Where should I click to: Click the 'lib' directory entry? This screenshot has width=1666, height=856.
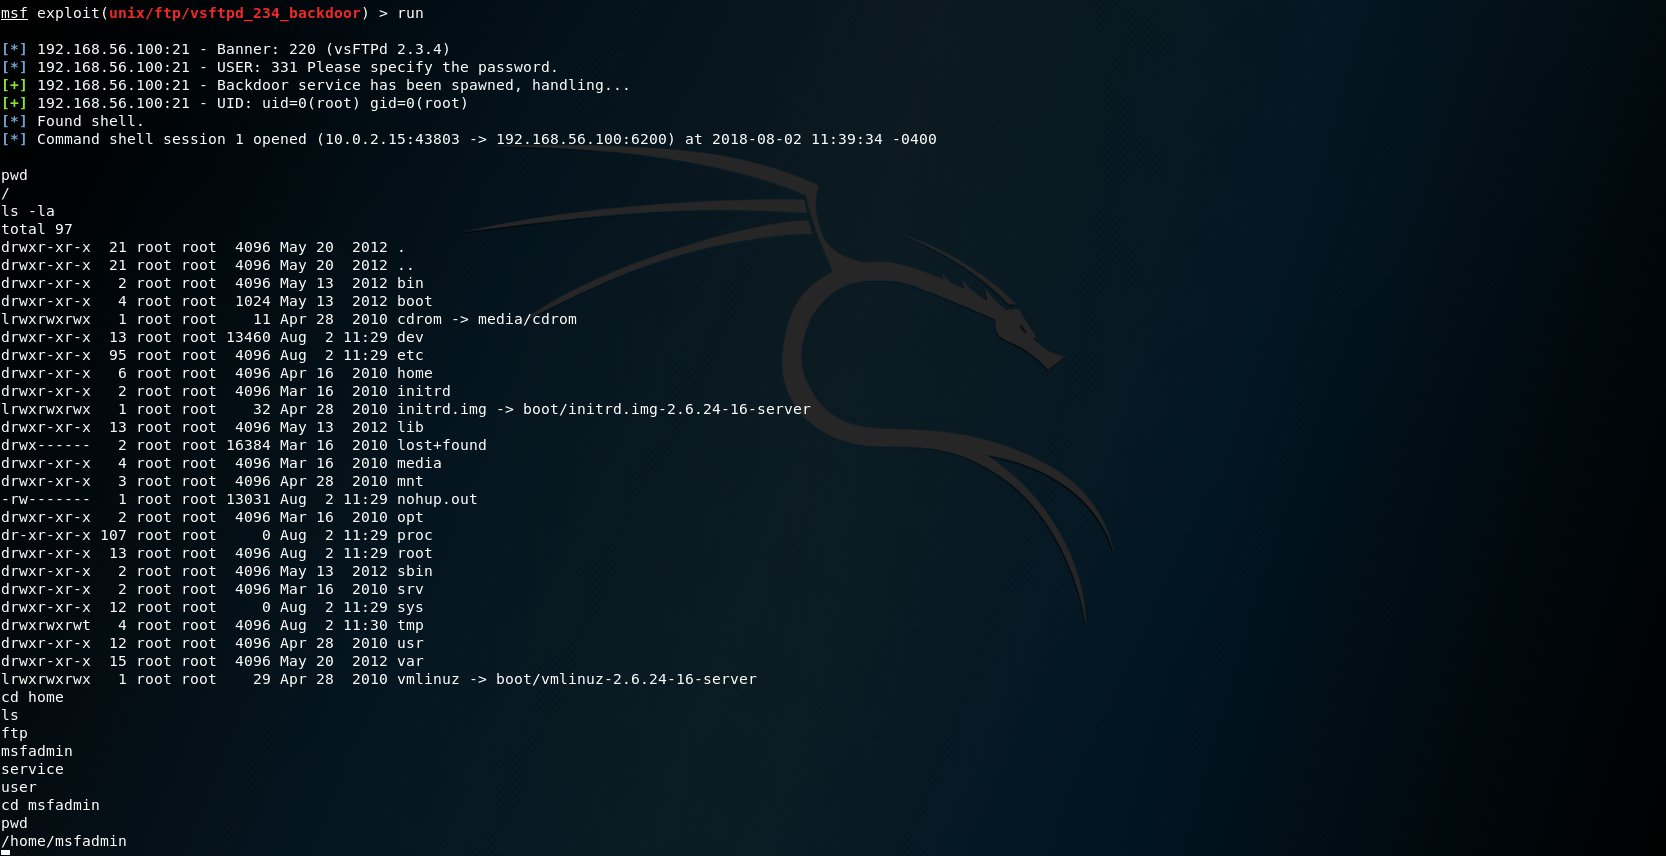click(410, 427)
